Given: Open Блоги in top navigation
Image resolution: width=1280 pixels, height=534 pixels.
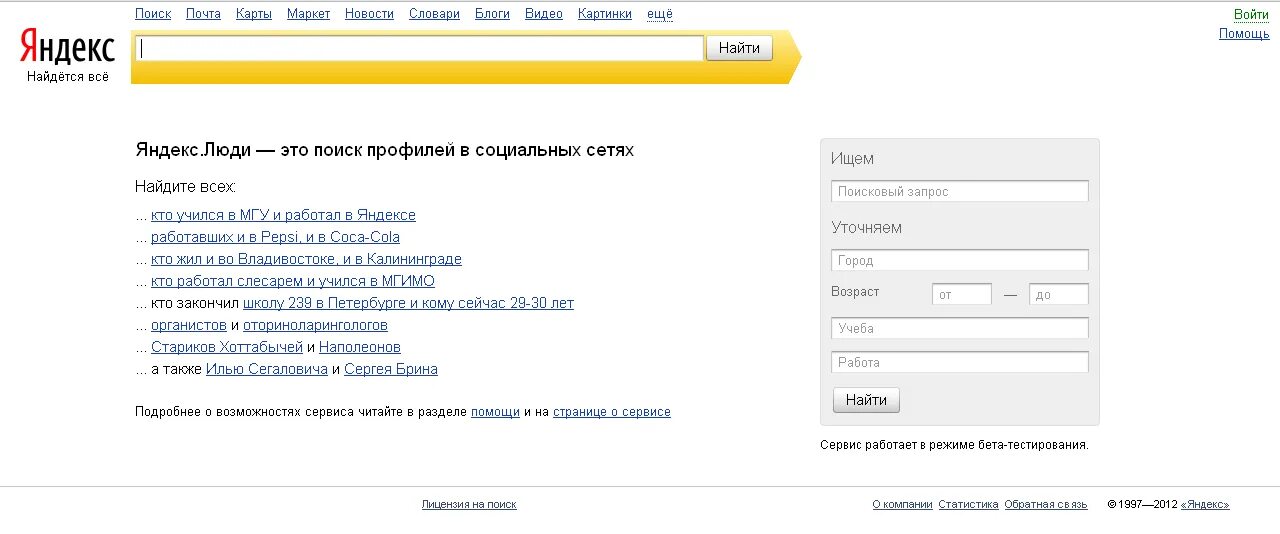Looking at the screenshot, I should (492, 14).
